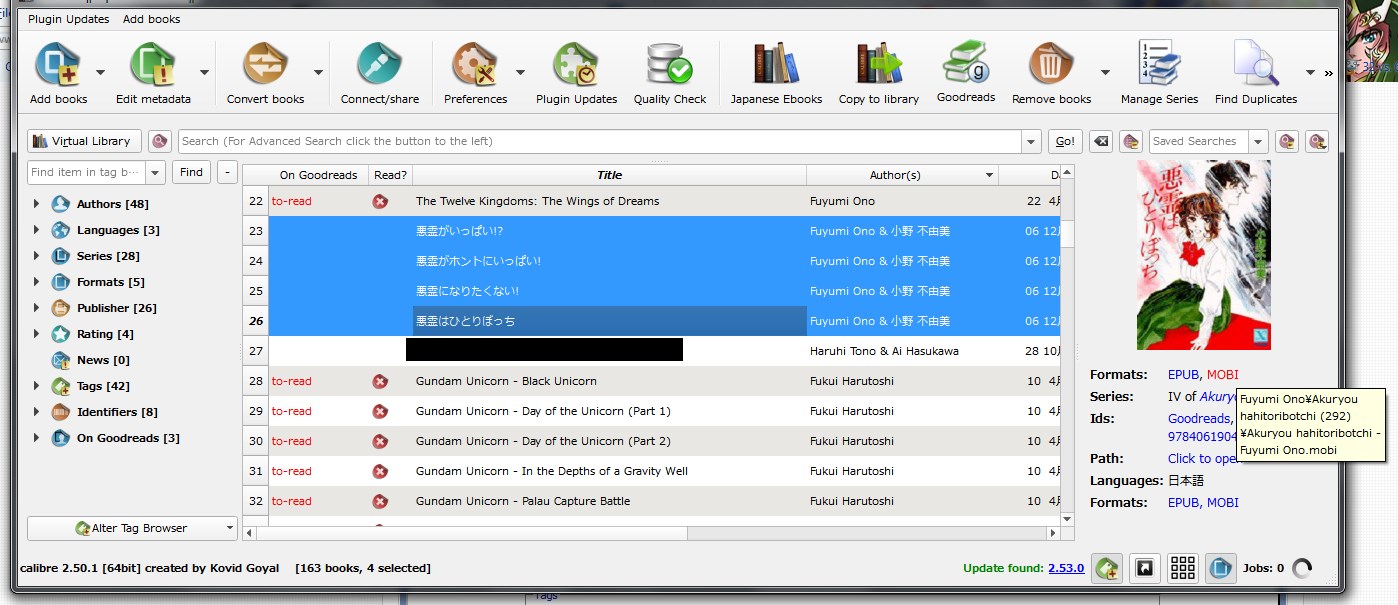1398x605 pixels.
Task: Expand Identifiers [8] category
Action: [36, 412]
